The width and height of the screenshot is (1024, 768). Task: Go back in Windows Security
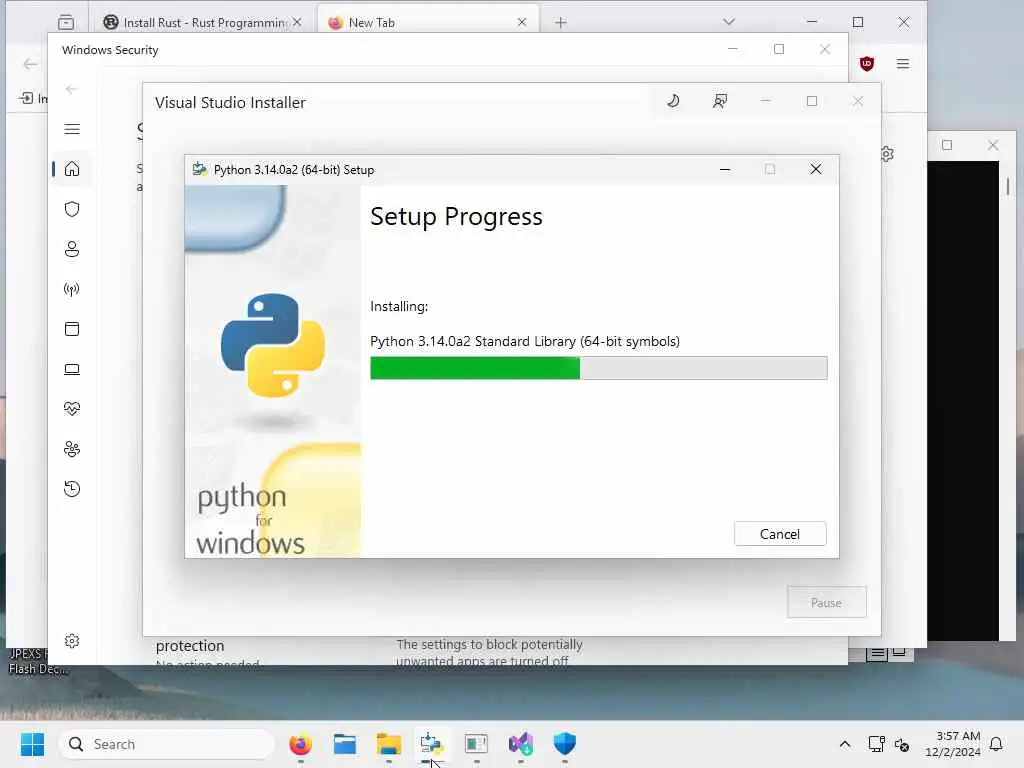(71, 89)
